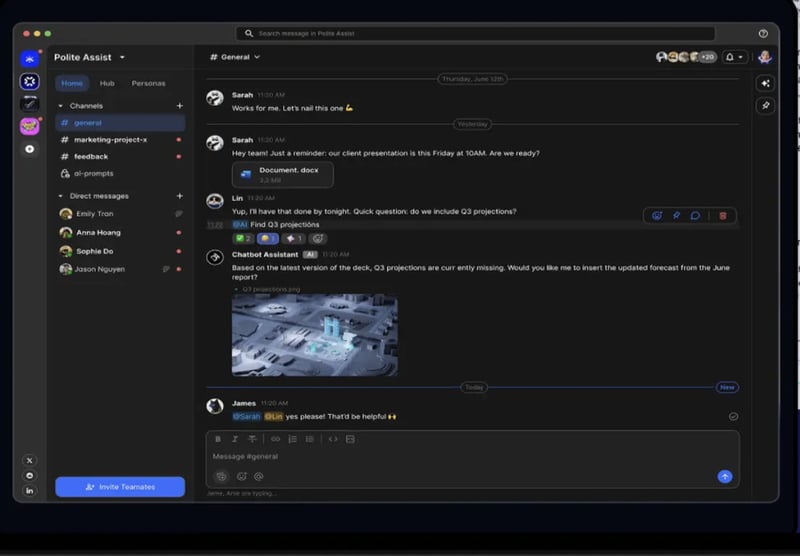Open the notification bell dropdown
The height and width of the screenshot is (556, 800).
click(735, 58)
